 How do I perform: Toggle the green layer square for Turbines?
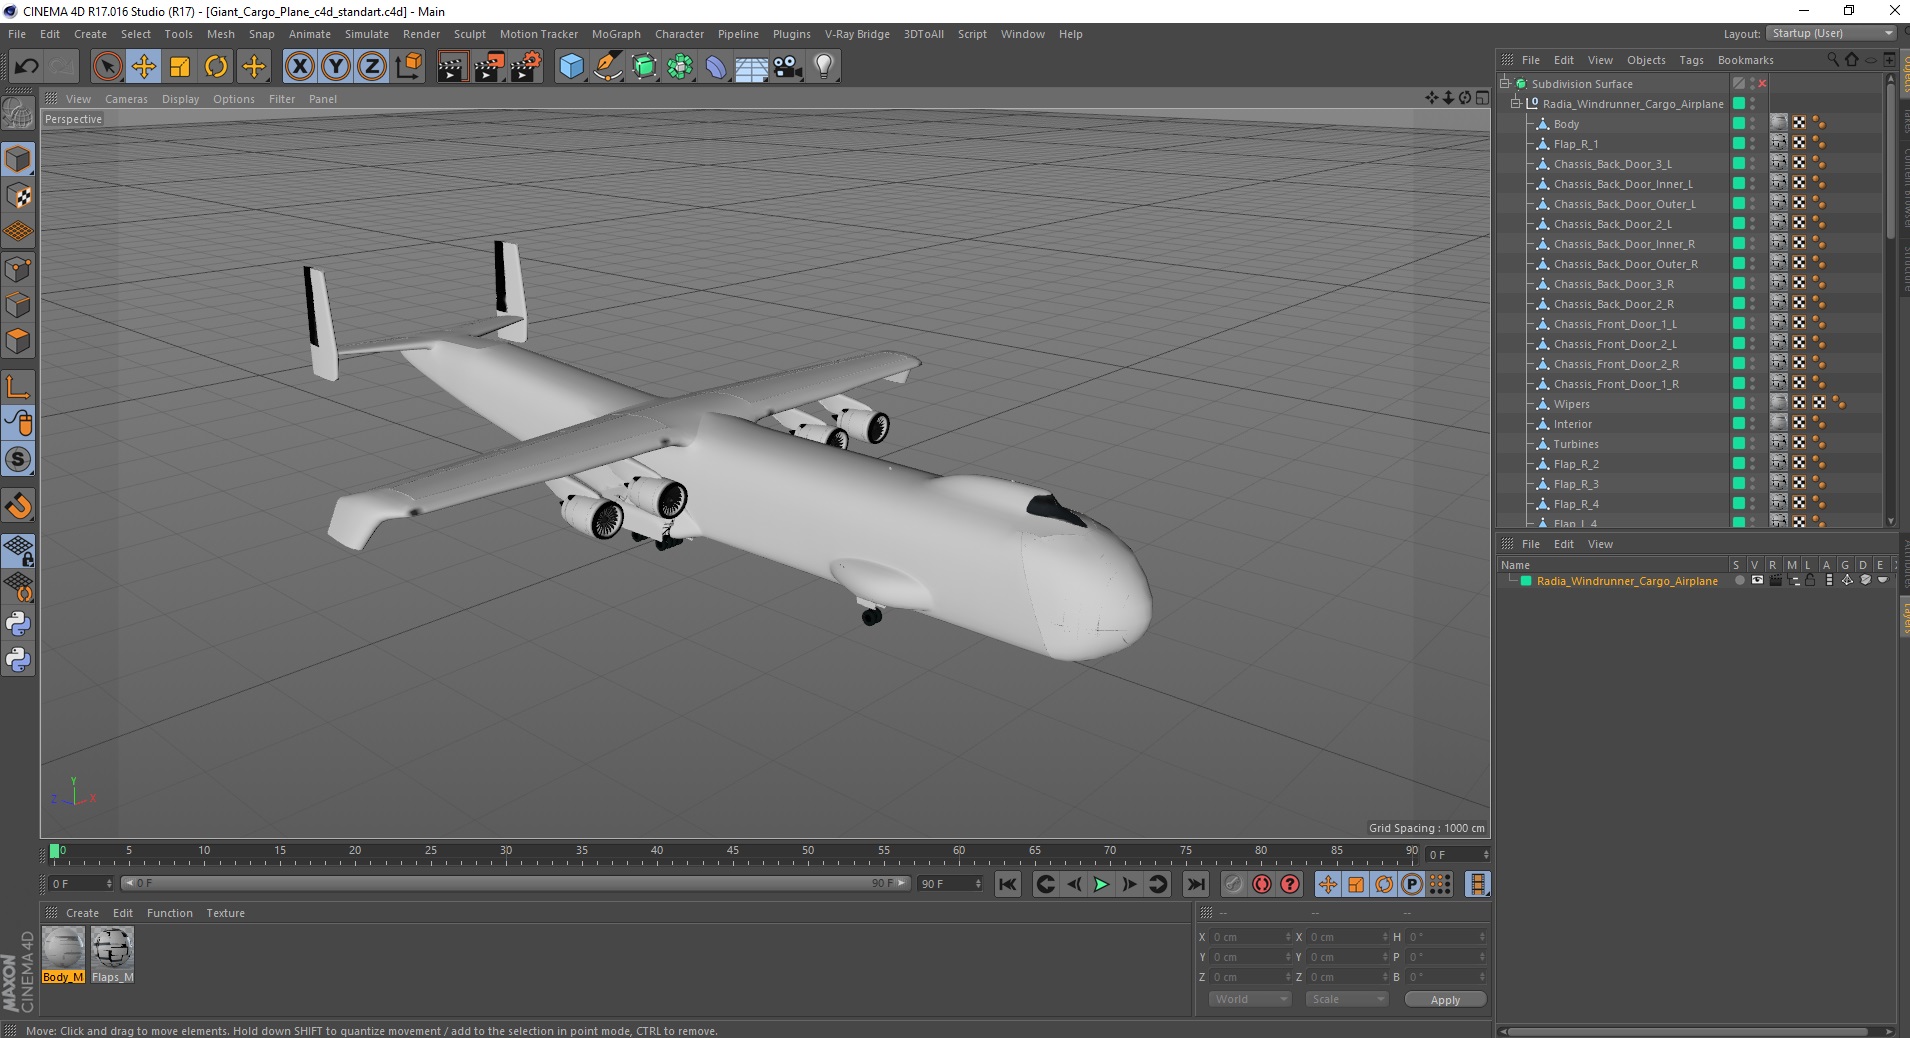pos(1739,444)
